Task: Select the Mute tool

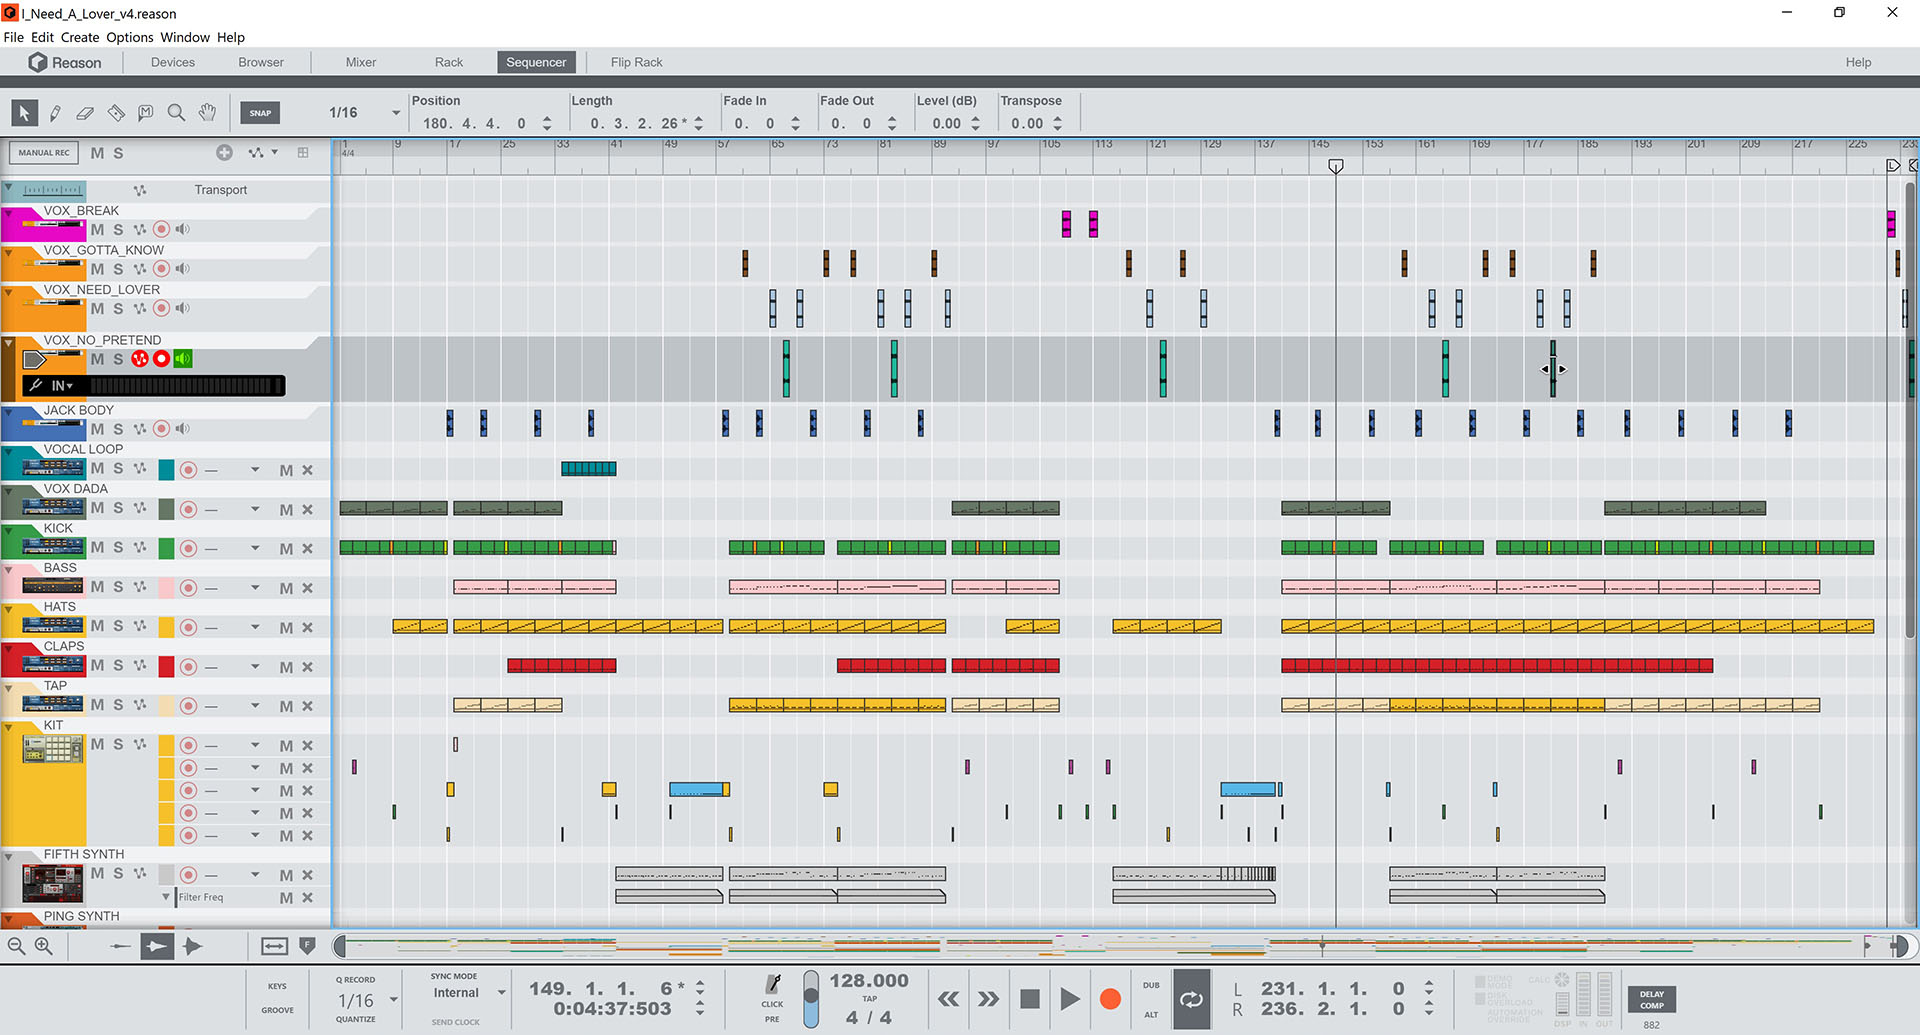Action: pos(146,113)
